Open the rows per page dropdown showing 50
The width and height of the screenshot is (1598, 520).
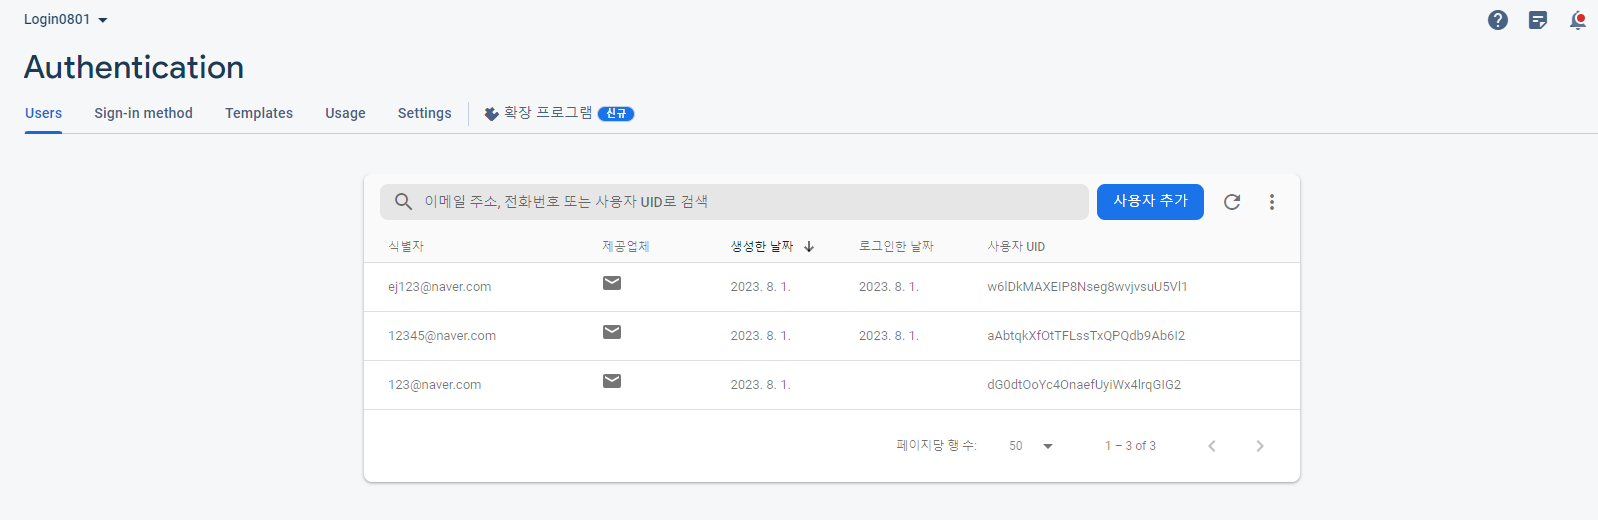tap(1031, 446)
